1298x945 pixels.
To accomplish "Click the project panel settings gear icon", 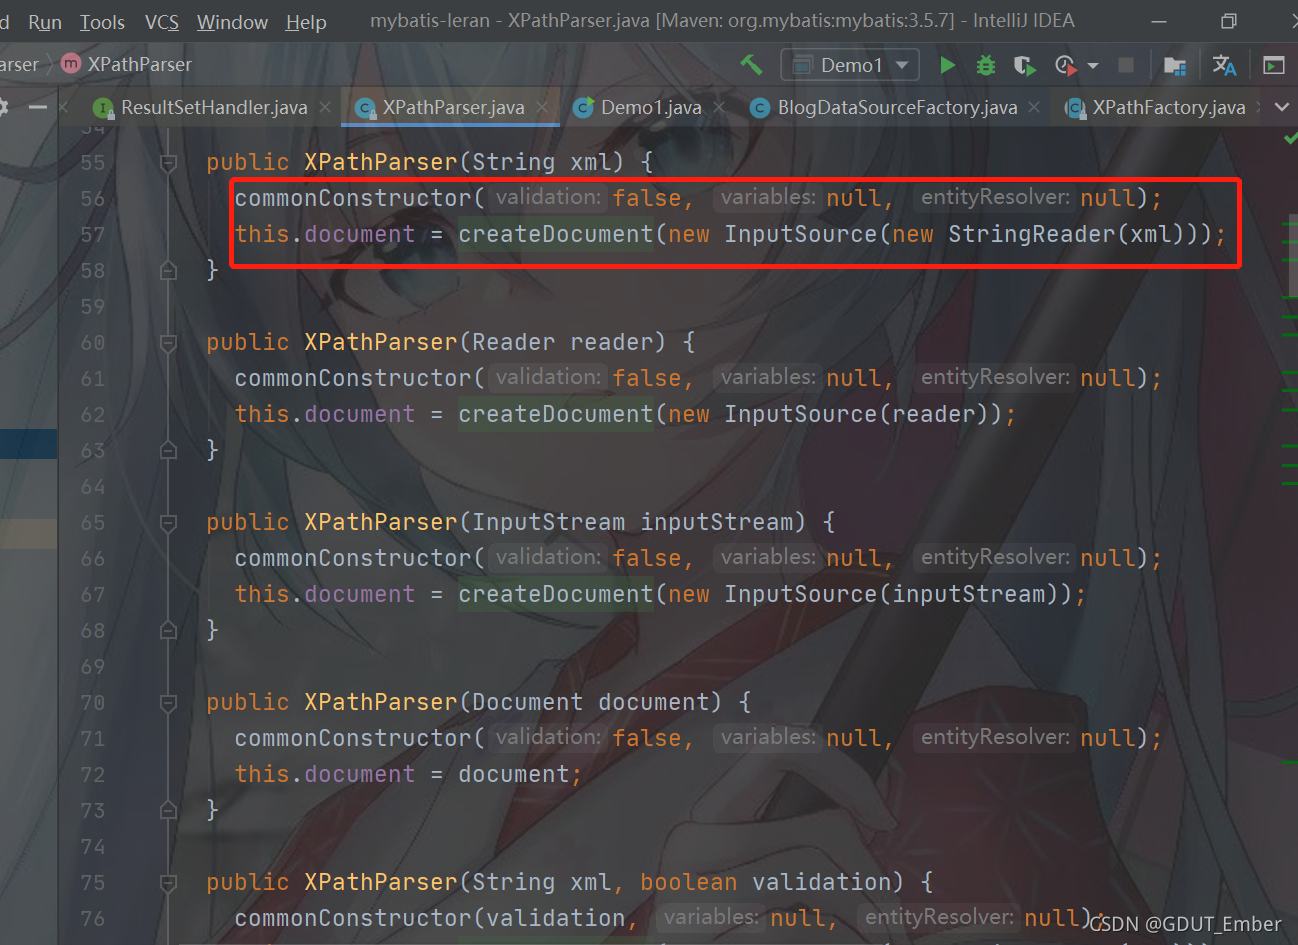I will pyautogui.click(x=3, y=107).
